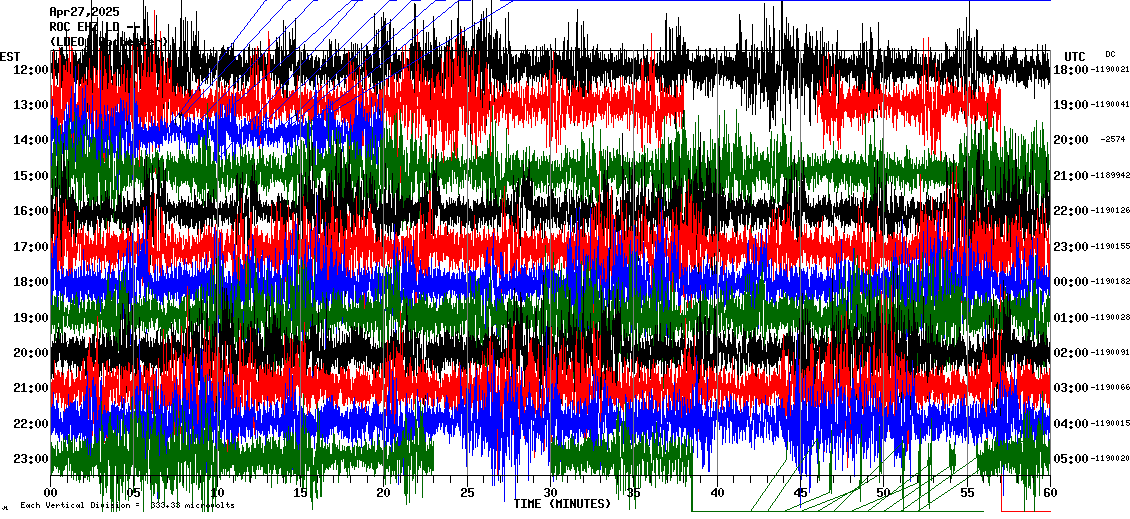Click the 05:00 UTC time label
This screenshot has width=1130, height=519.
pos(1070,459)
